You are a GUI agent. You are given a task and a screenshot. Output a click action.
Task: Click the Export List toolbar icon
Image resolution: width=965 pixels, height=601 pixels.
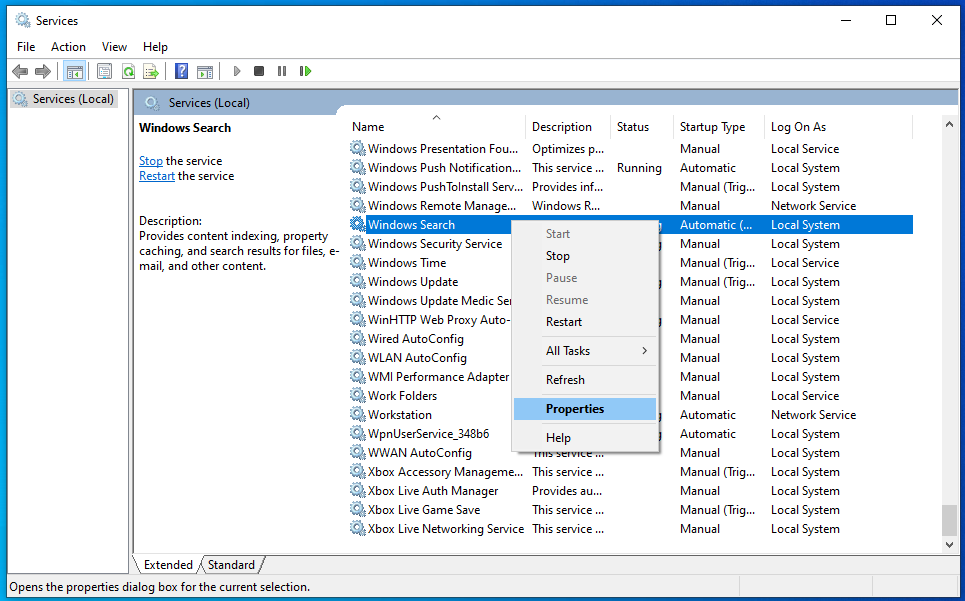[151, 71]
